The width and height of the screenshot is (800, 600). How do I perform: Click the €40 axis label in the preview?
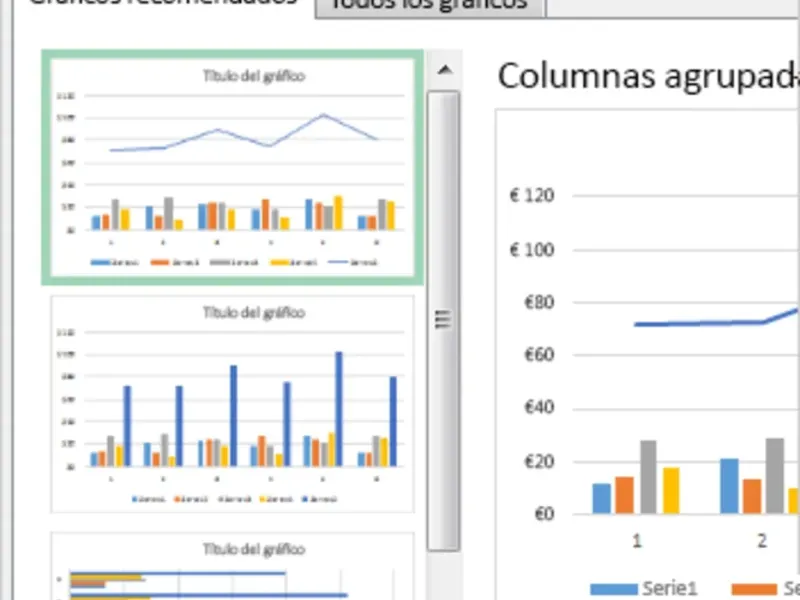pos(539,408)
